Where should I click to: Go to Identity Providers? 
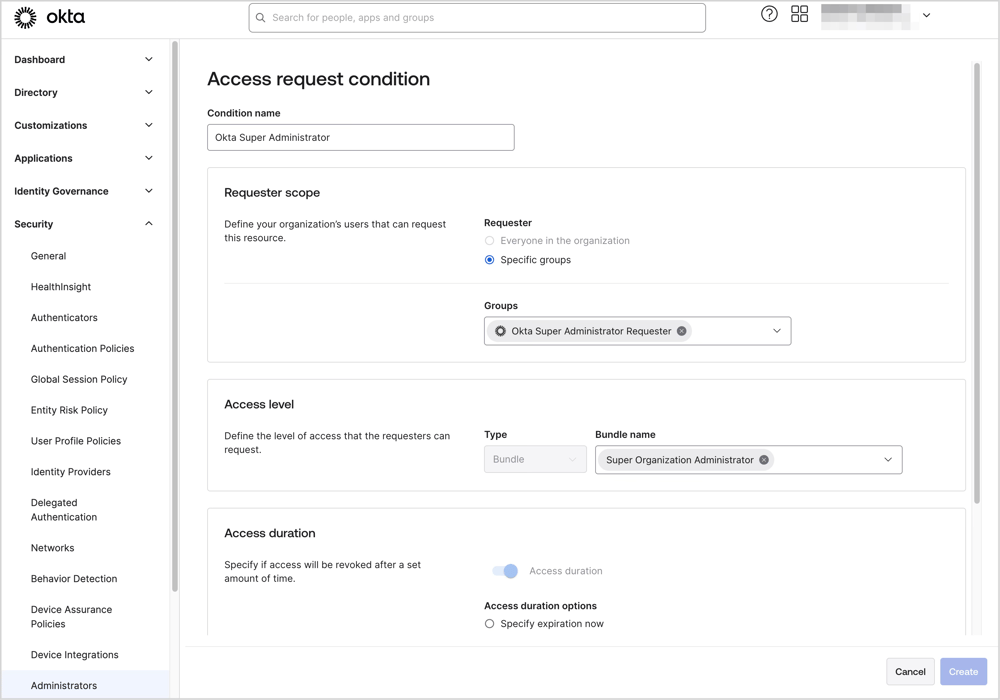[70, 472]
